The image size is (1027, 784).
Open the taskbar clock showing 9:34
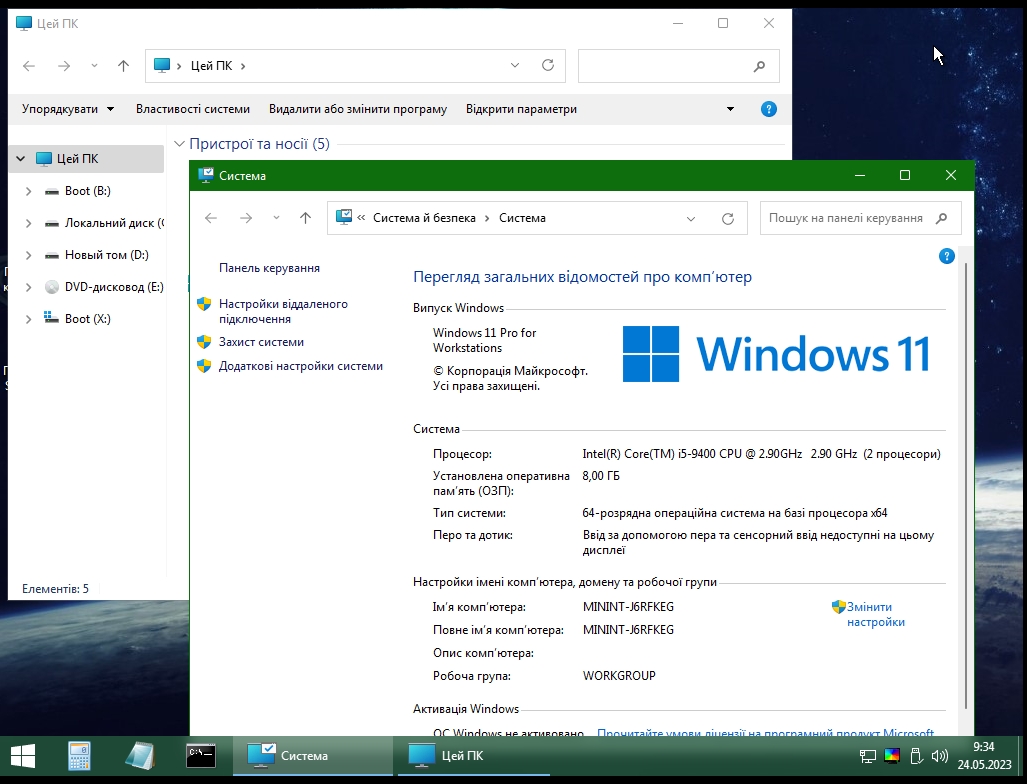[984, 756]
